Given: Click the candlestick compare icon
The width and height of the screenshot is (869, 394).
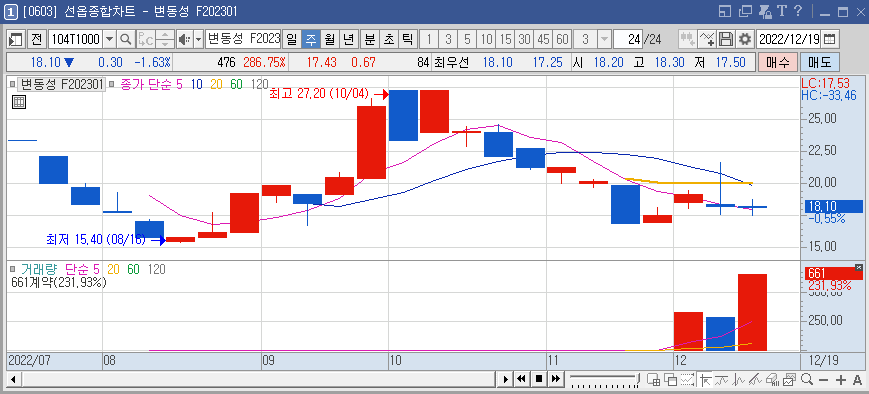Looking at the screenshot, I should coord(687,39).
